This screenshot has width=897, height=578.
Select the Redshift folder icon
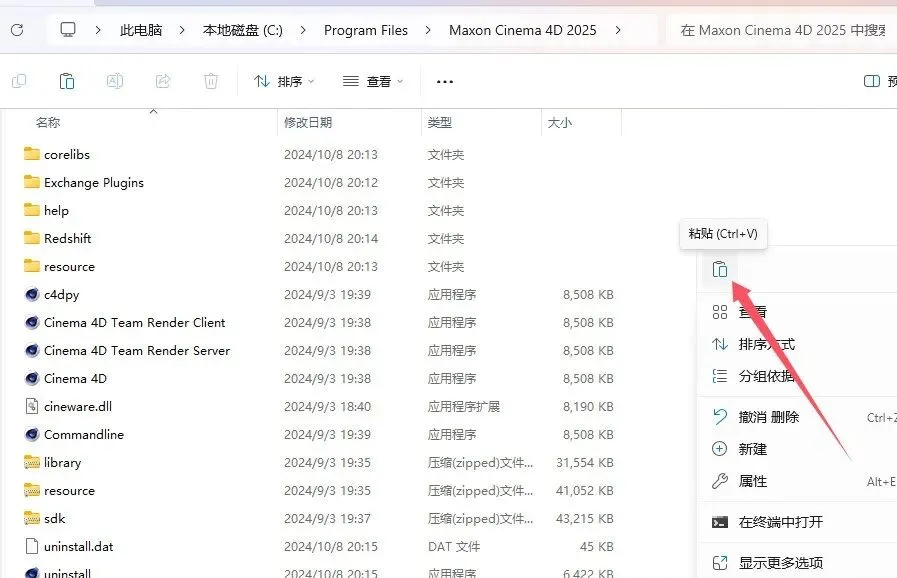pyautogui.click(x=32, y=238)
